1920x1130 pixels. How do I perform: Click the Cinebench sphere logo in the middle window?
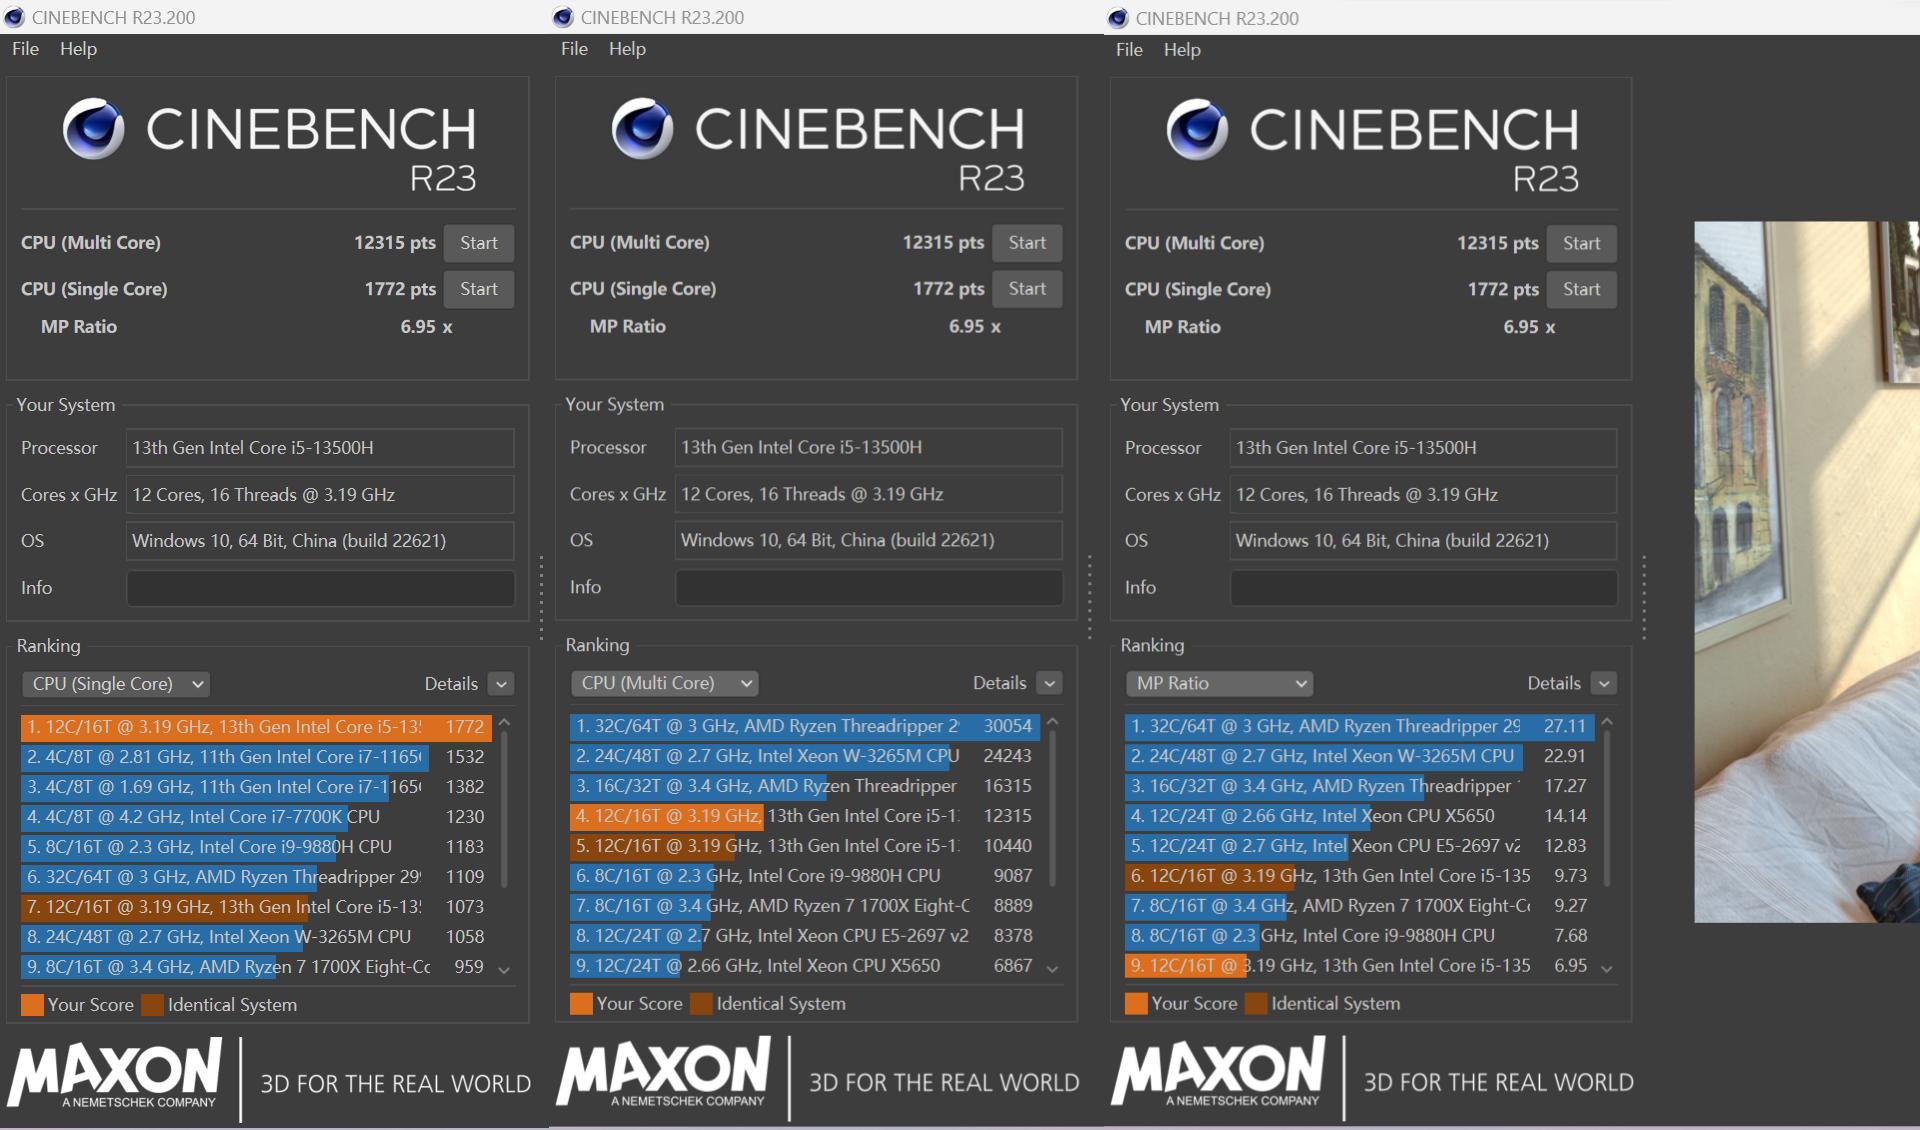coord(642,129)
